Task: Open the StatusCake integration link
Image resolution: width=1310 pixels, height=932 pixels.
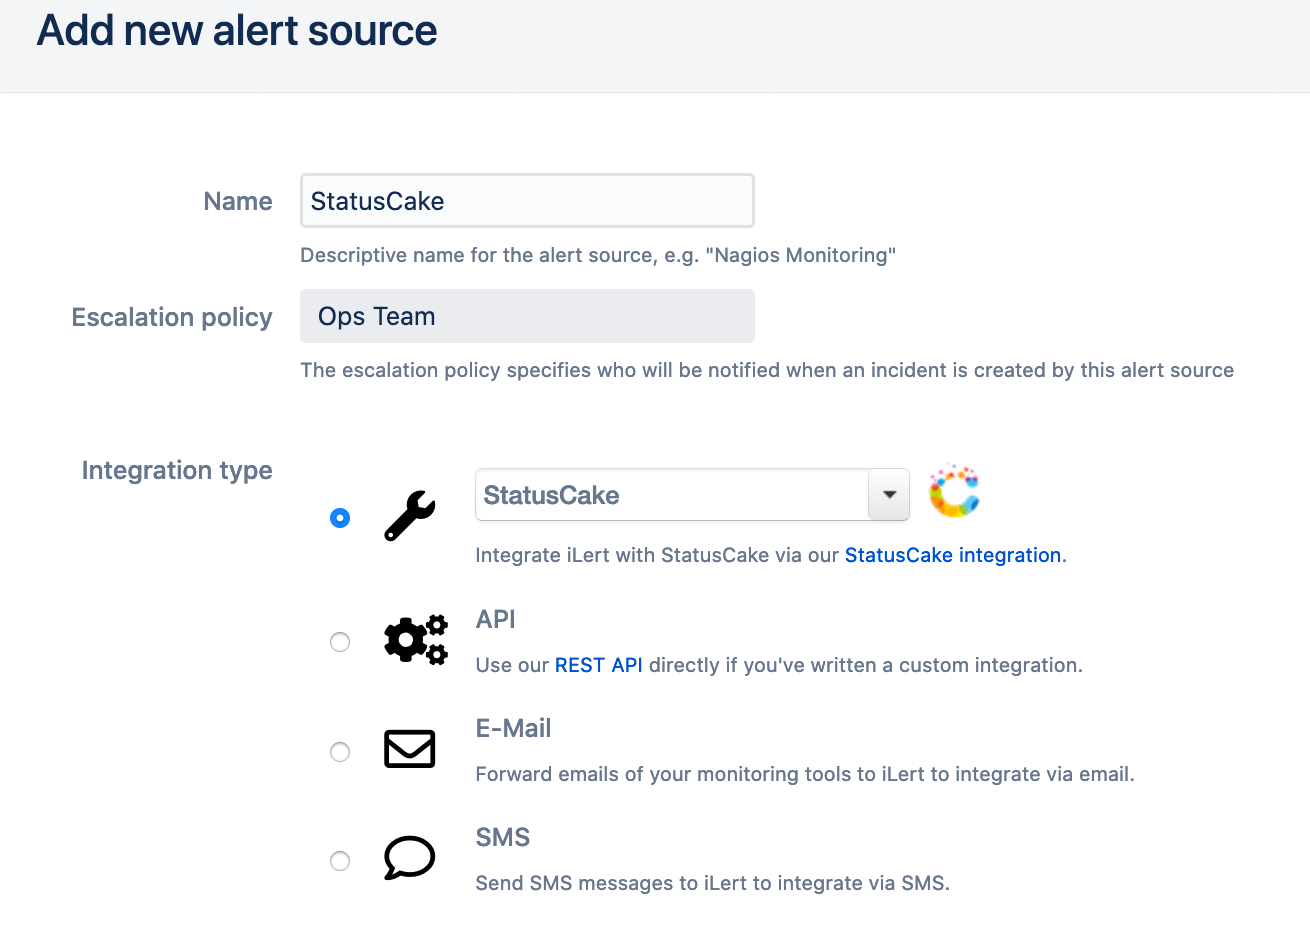Action: pos(952,556)
